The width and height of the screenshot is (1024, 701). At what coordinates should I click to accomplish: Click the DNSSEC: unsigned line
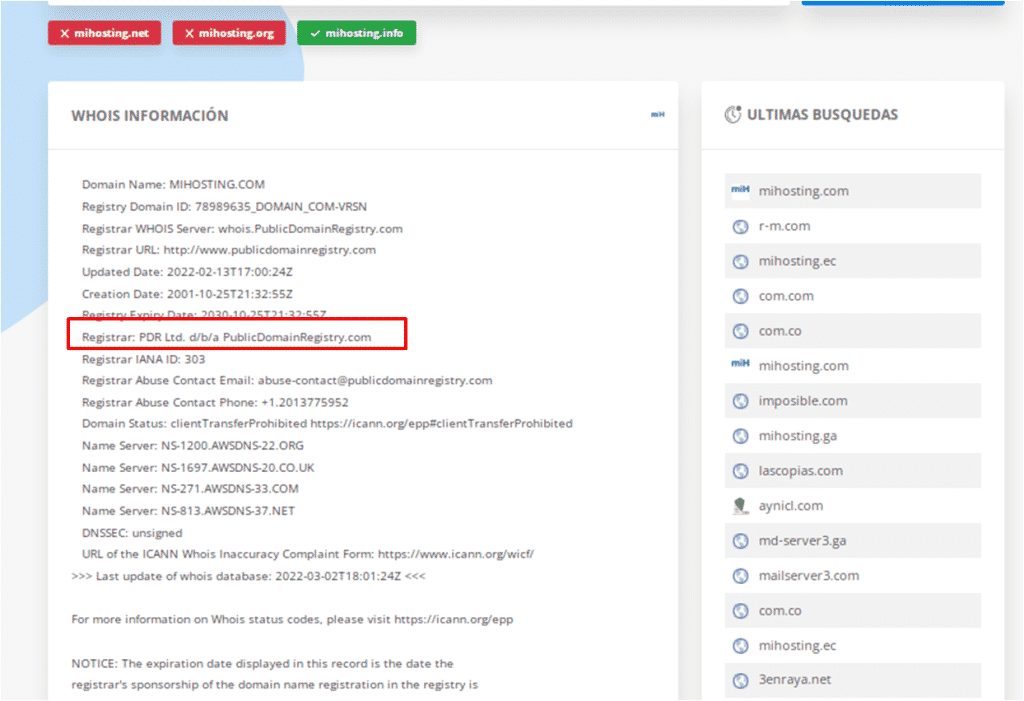coord(132,534)
